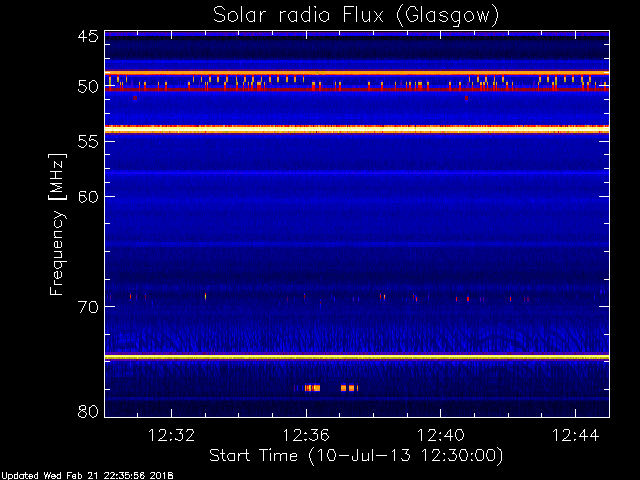Click the "Start Time (10-Jul-13 12:30:00)" label

click(x=356, y=456)
